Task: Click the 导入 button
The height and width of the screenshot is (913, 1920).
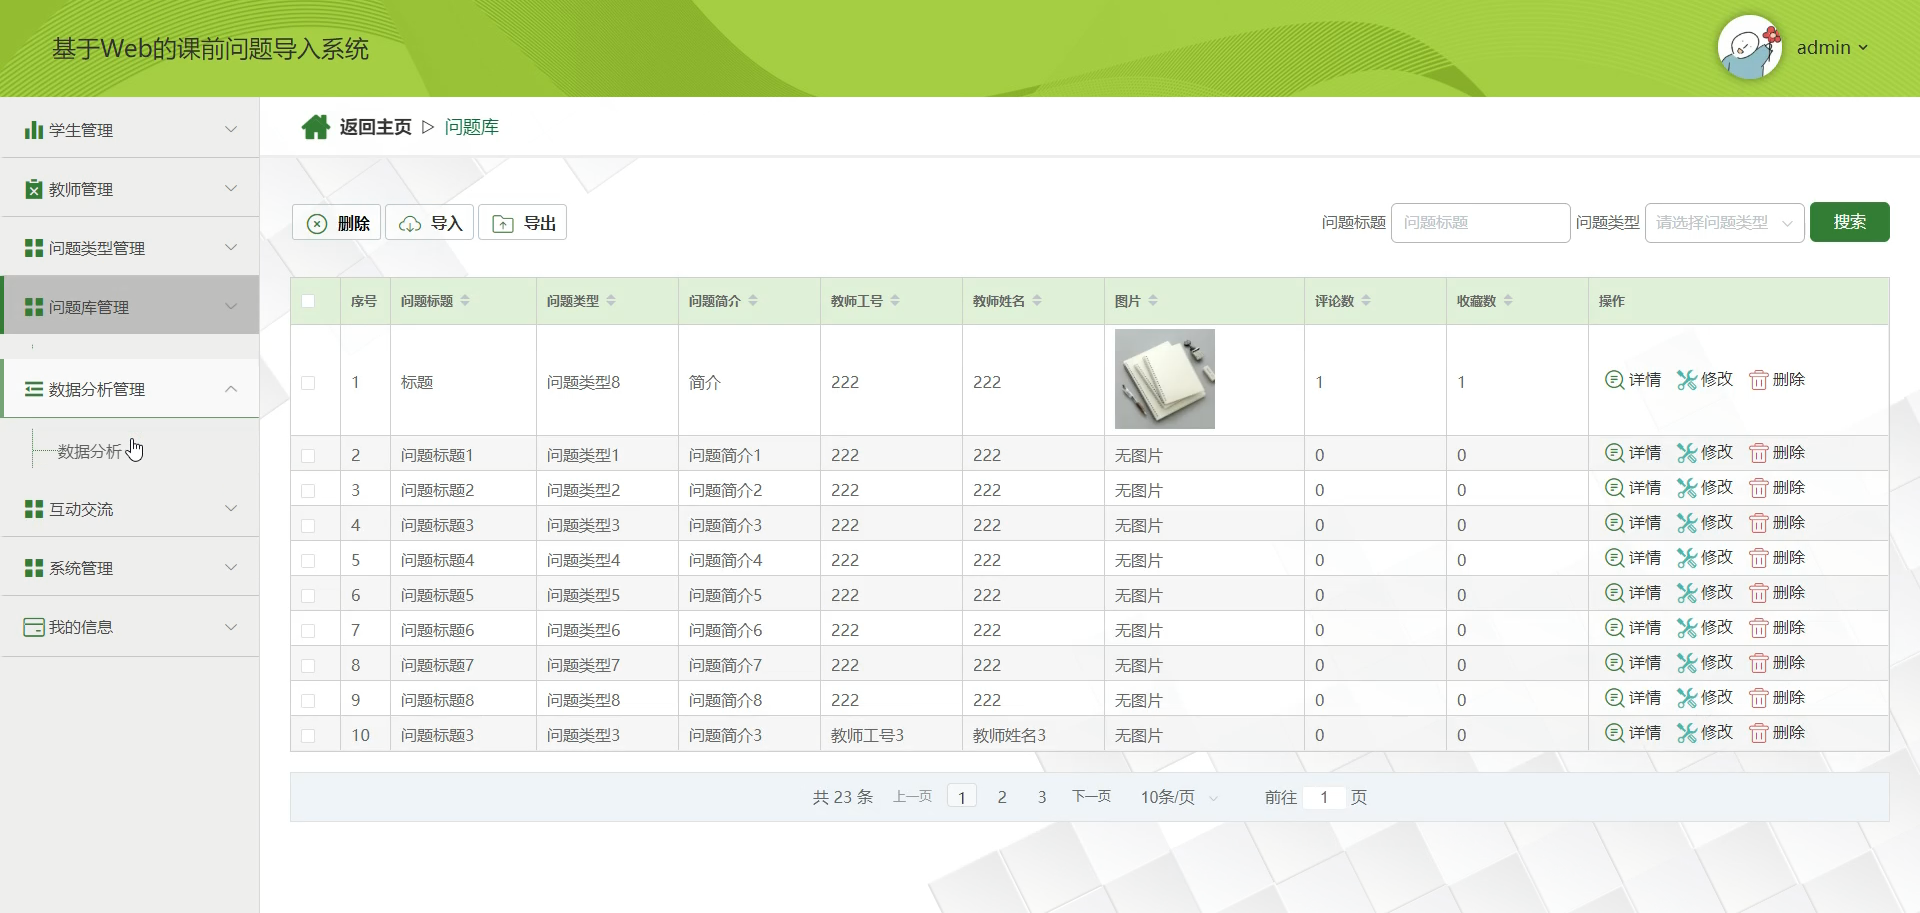Action: tap(430, 223)
